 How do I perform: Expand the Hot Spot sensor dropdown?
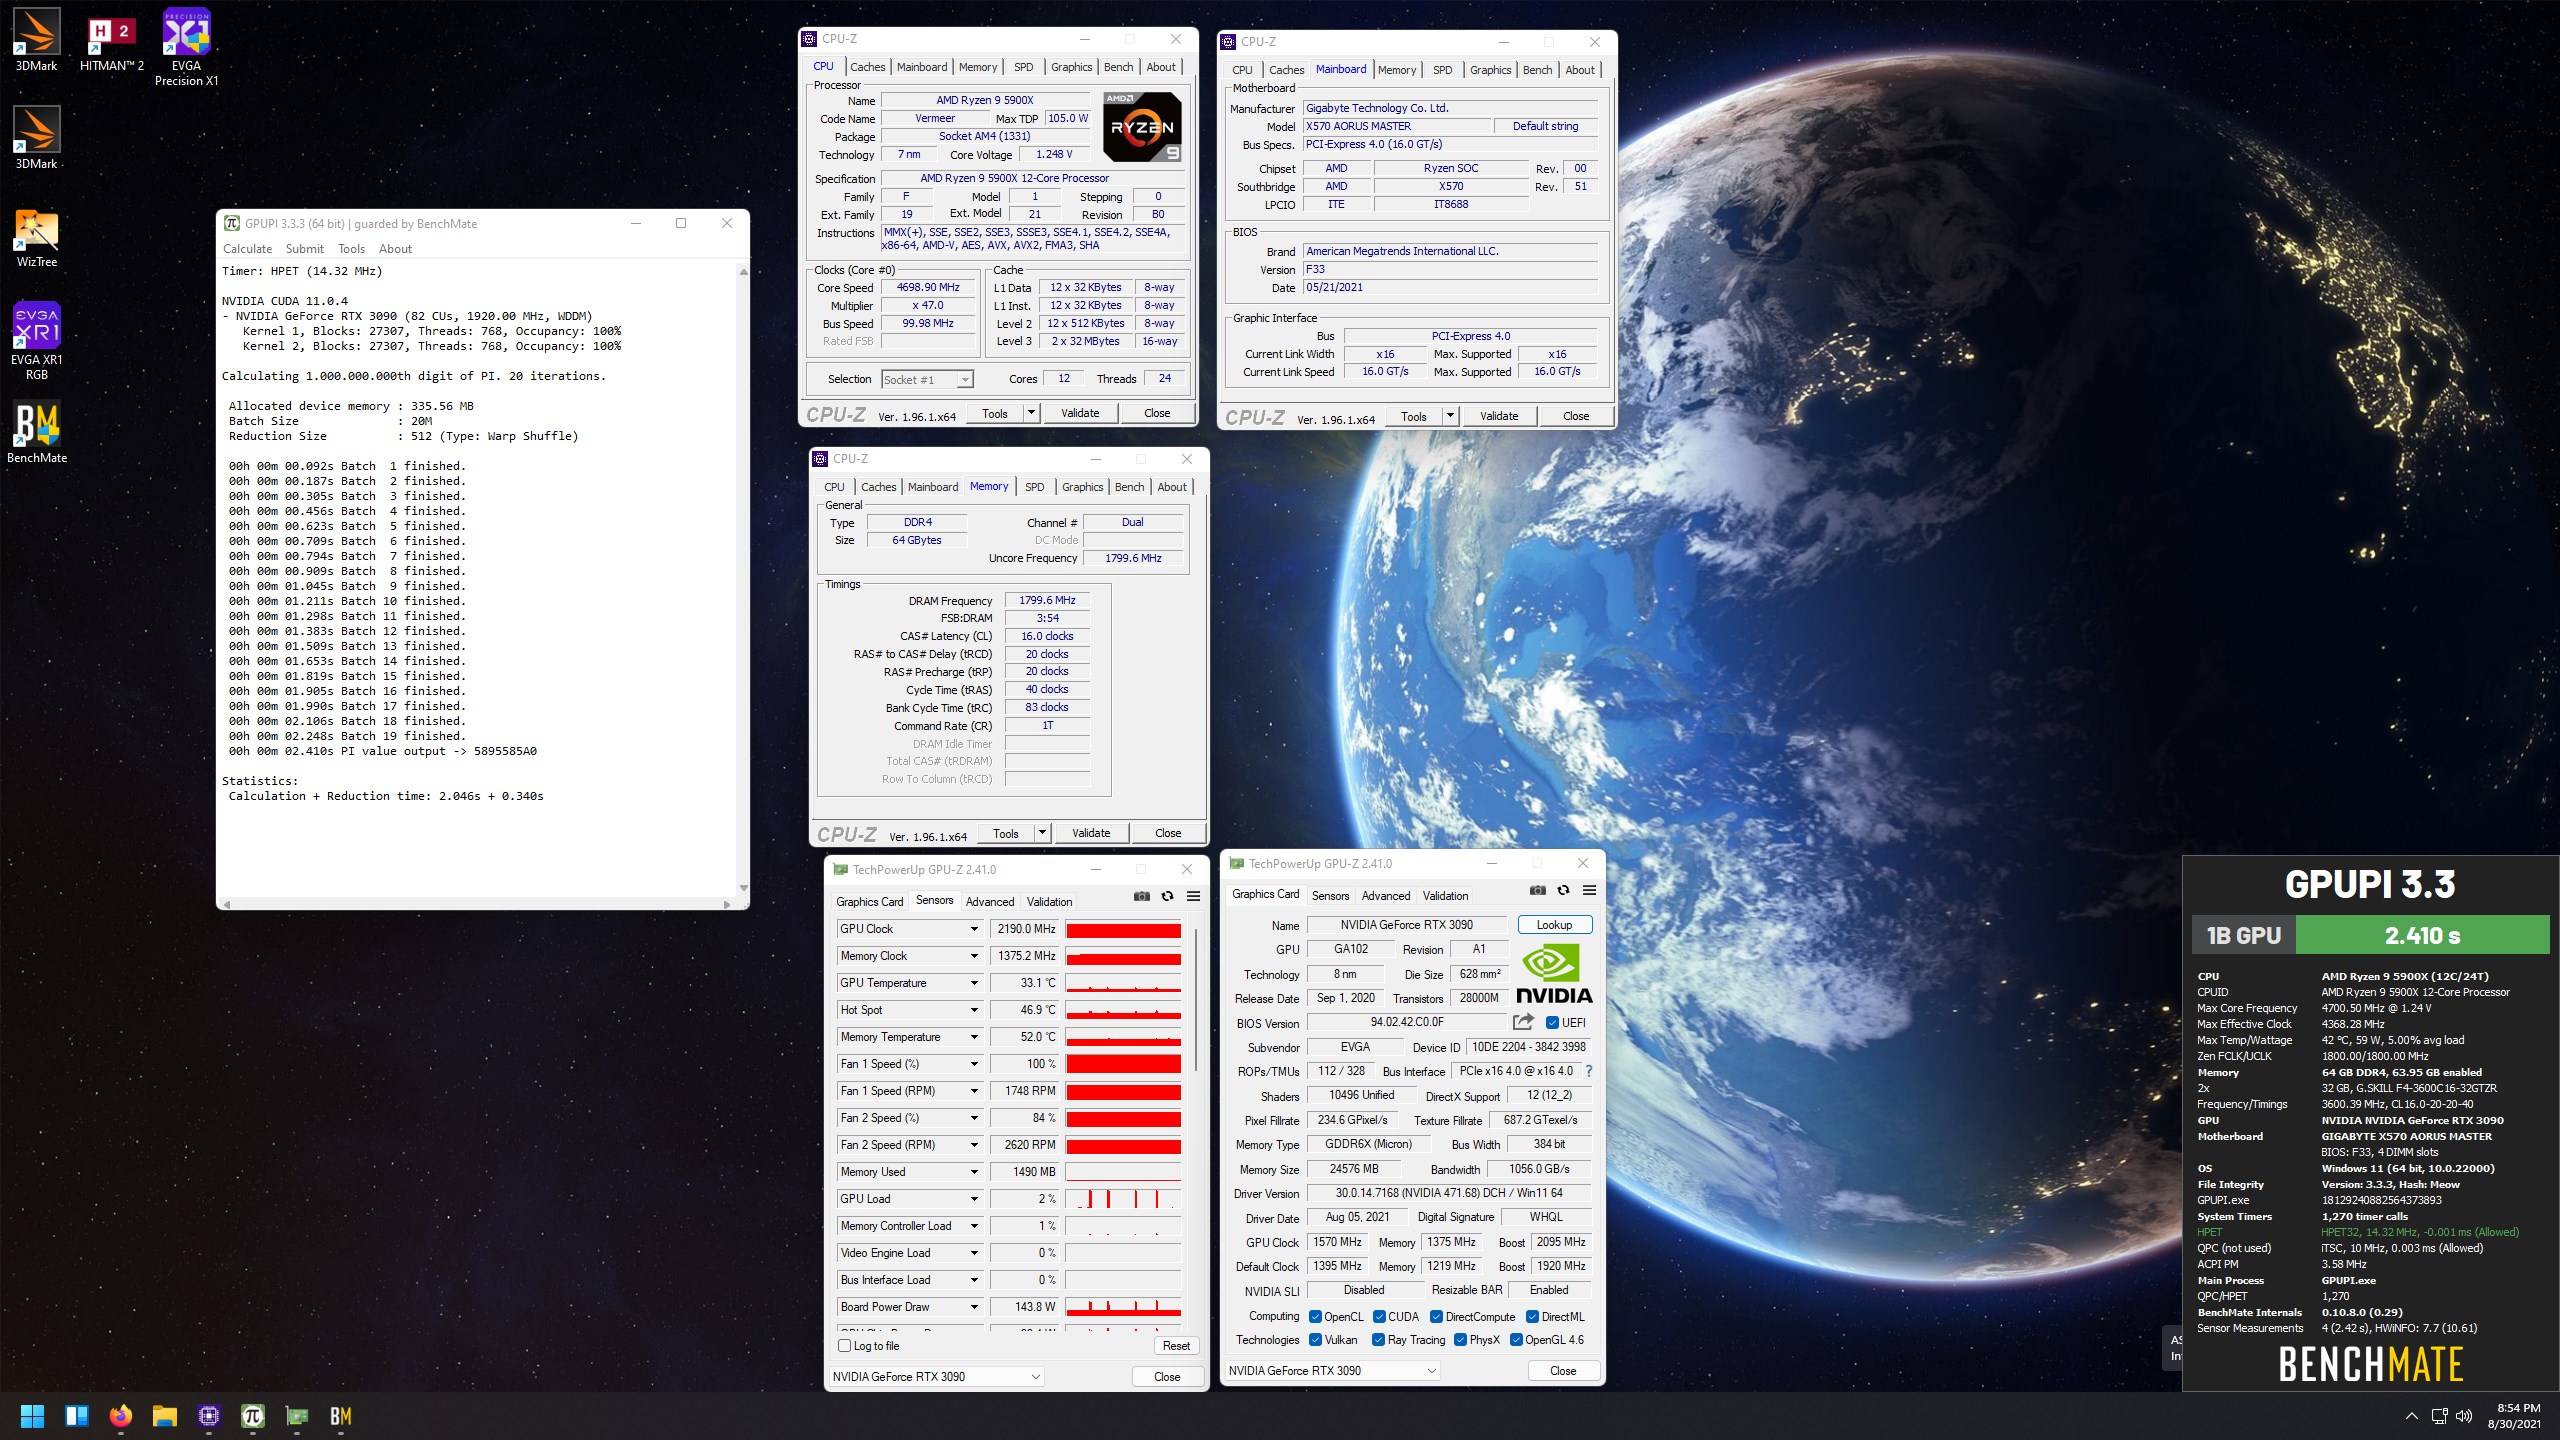(974, 1010)
